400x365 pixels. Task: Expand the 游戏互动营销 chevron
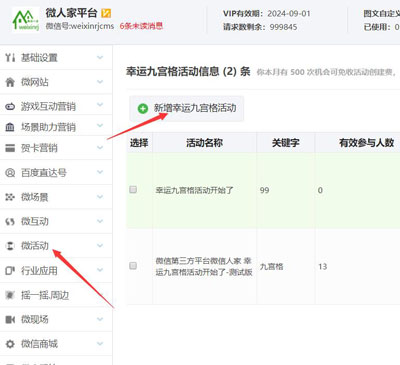click(100, 105)
